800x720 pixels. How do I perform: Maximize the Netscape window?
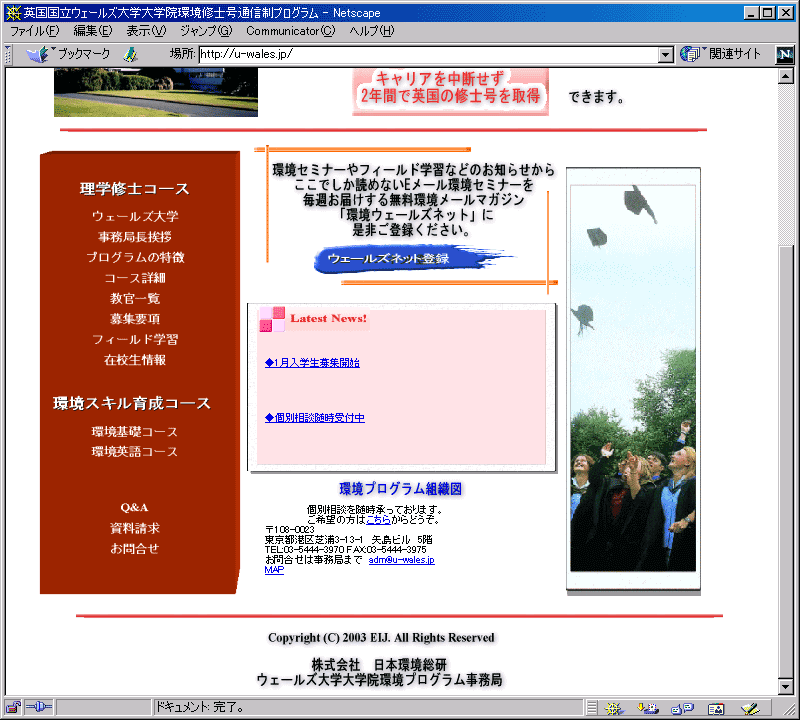click(x=767, y=12)
